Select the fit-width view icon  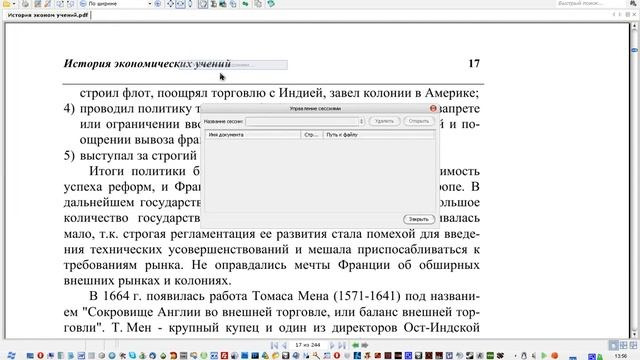click(180, 4)
